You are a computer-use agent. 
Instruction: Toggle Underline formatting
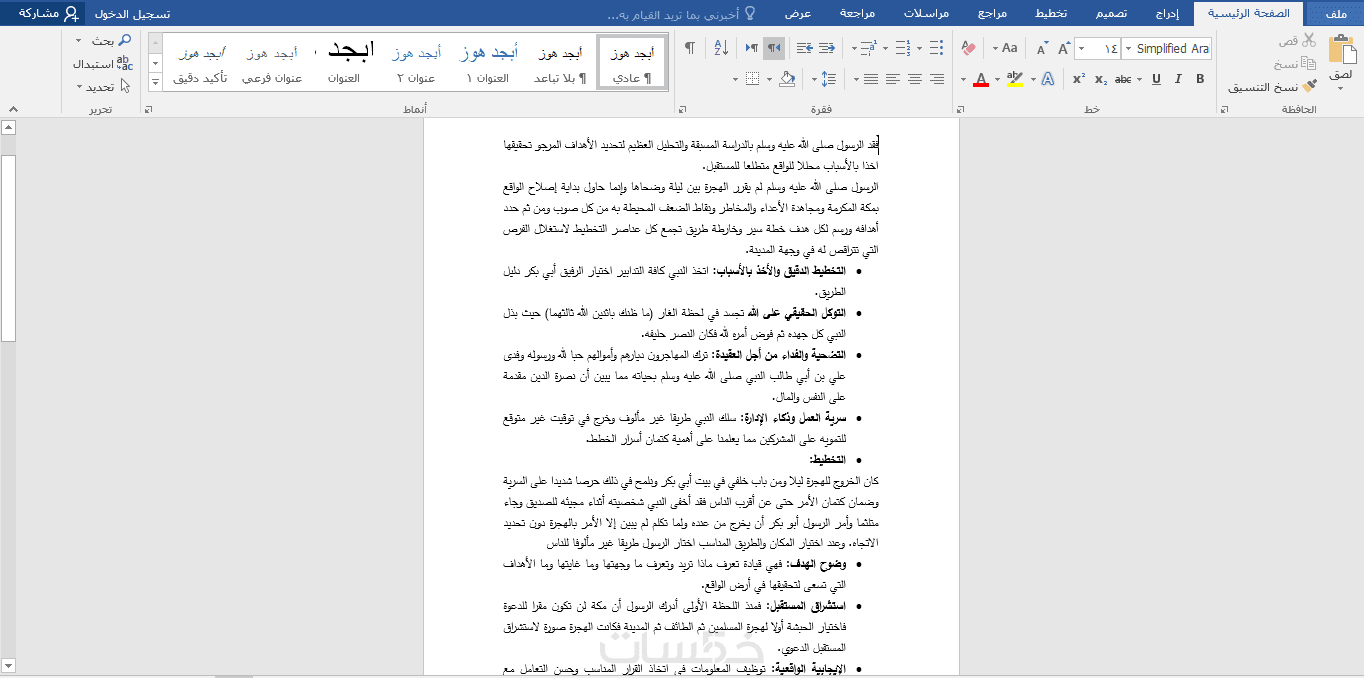[x=1156, y=79]
